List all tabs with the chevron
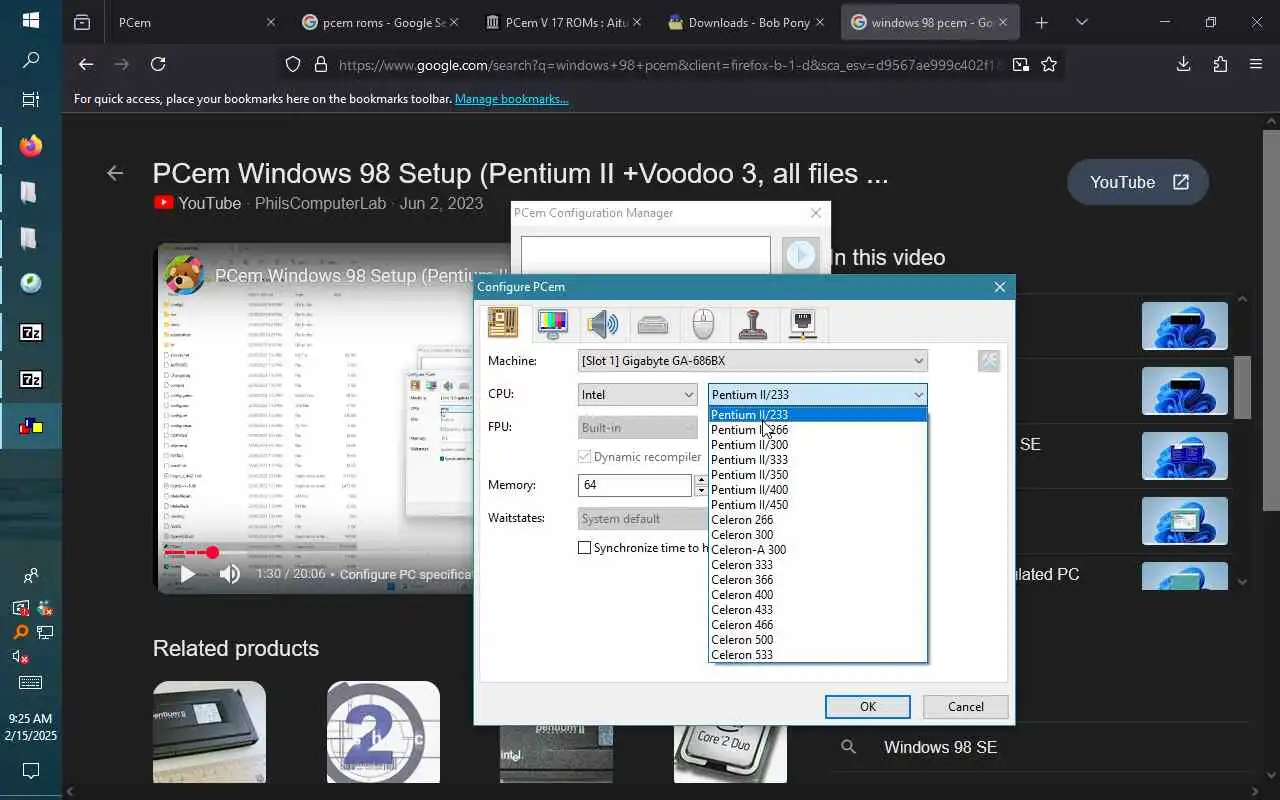1280x800 pixels. click(1081, 22)
